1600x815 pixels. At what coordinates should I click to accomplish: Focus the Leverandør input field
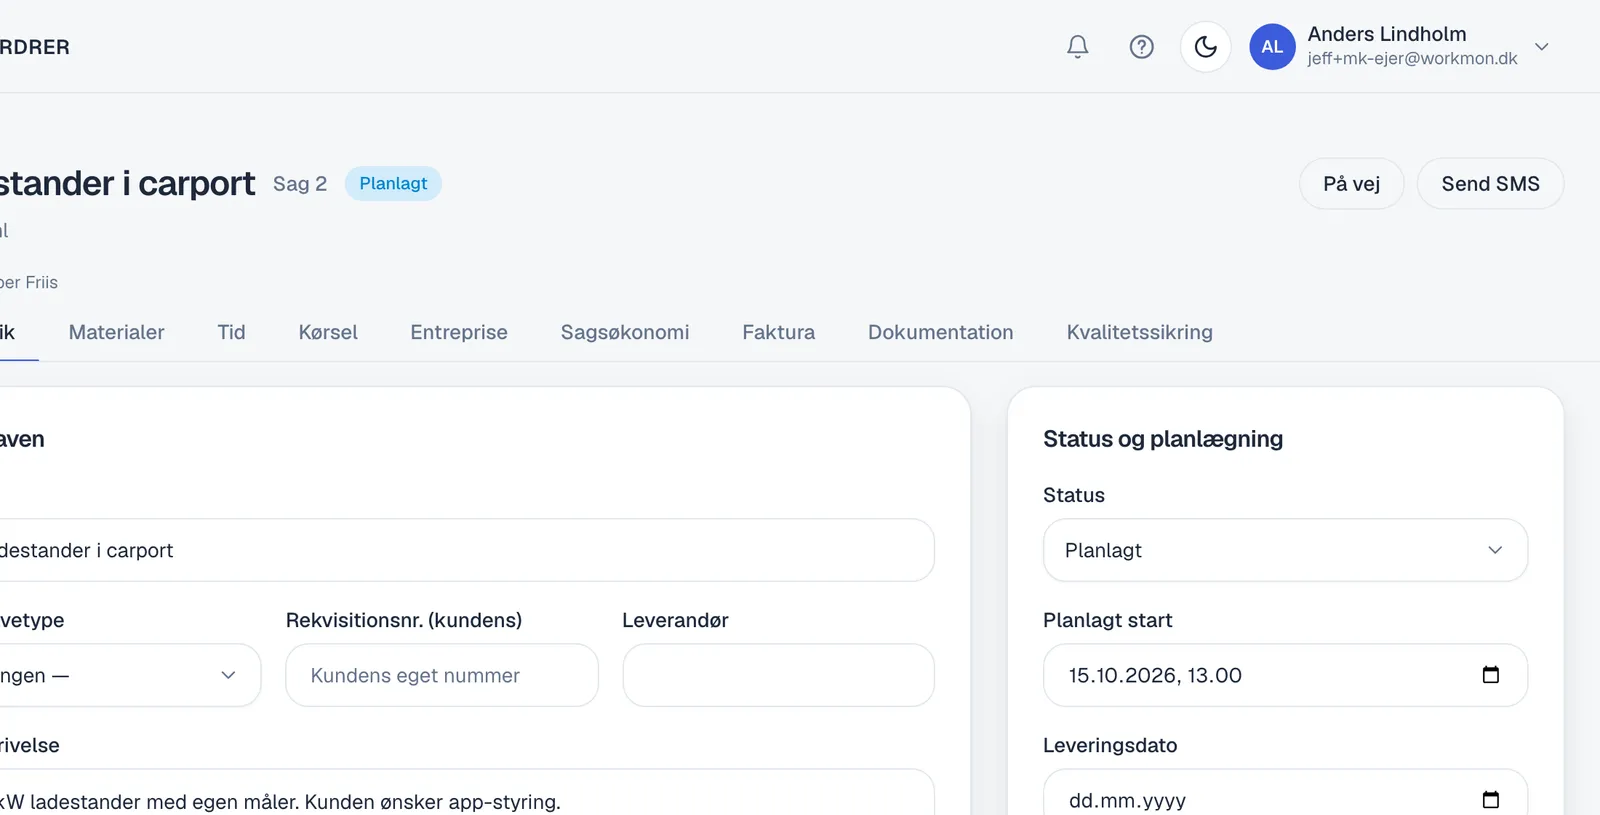coord(778,675)
